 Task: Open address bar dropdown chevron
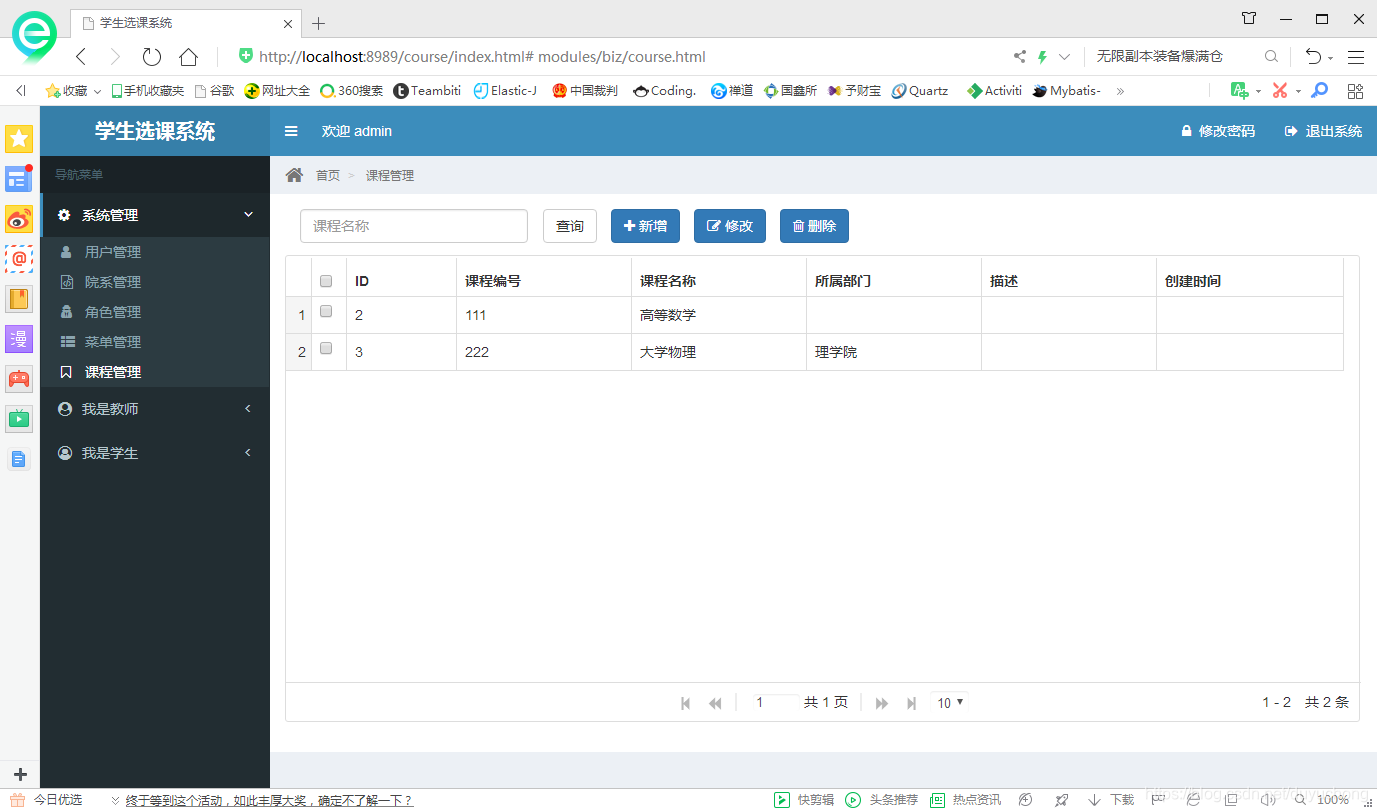[1064, 57]
